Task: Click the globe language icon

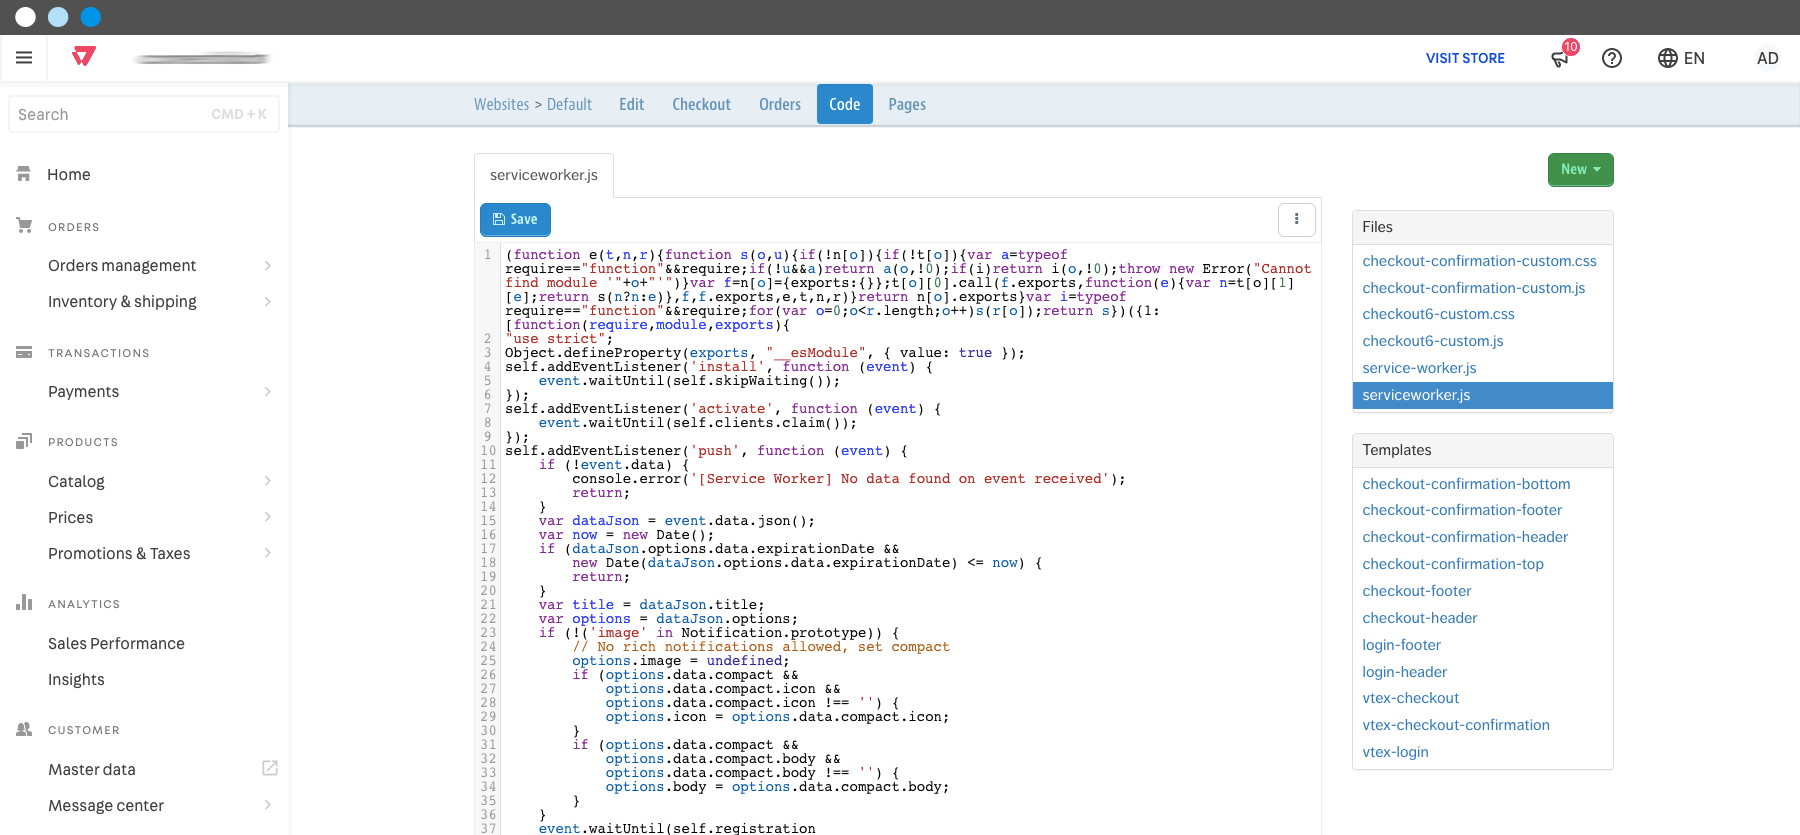Action: [1668, 58]
